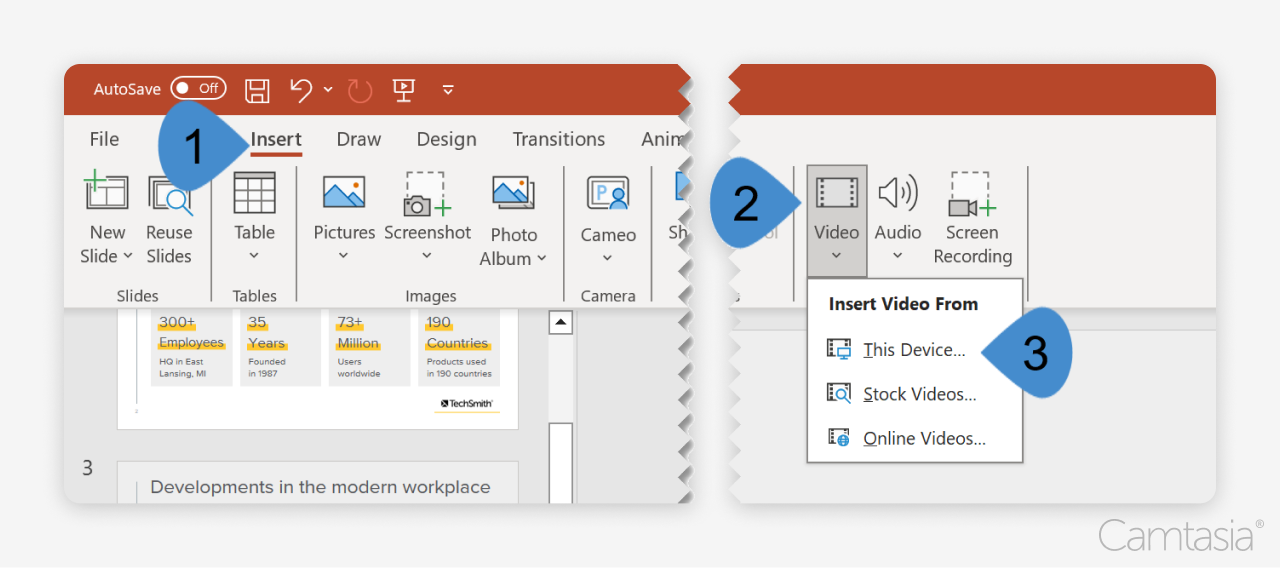Click the Audio speaker icon

[x=898, y=192]
